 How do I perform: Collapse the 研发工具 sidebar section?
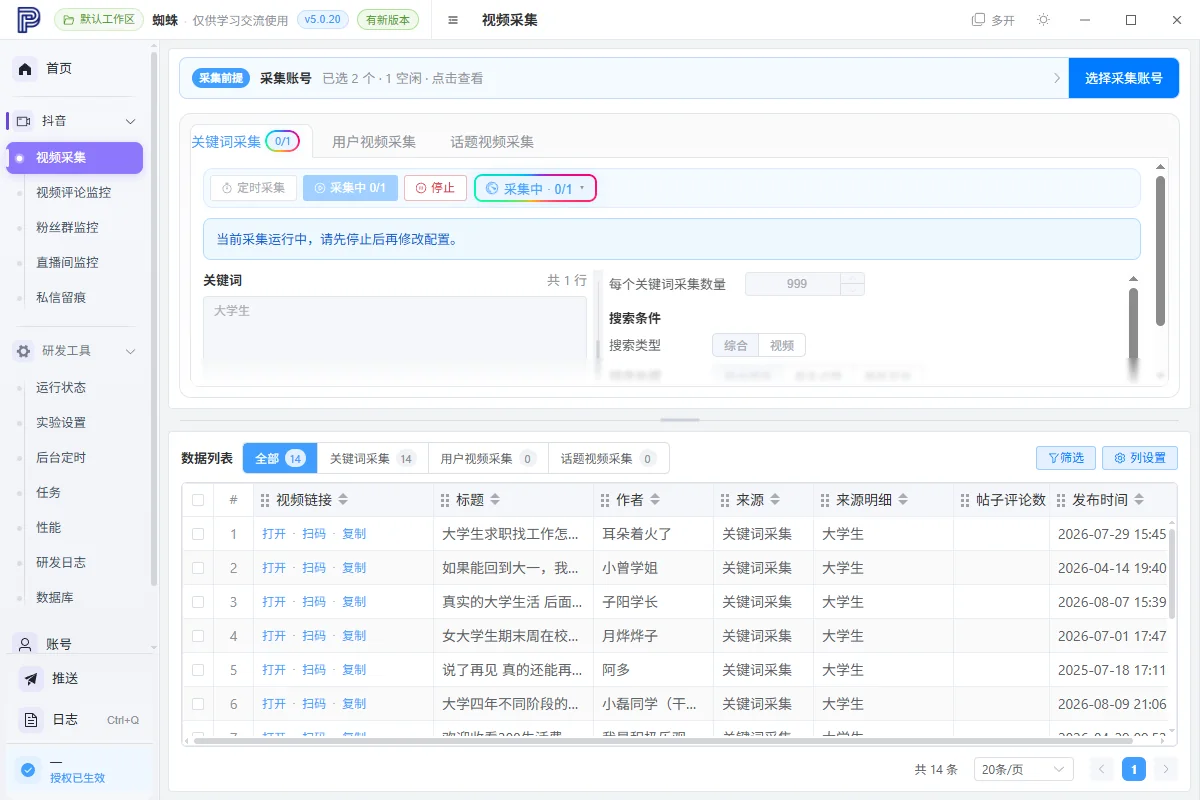pos(130,351)
